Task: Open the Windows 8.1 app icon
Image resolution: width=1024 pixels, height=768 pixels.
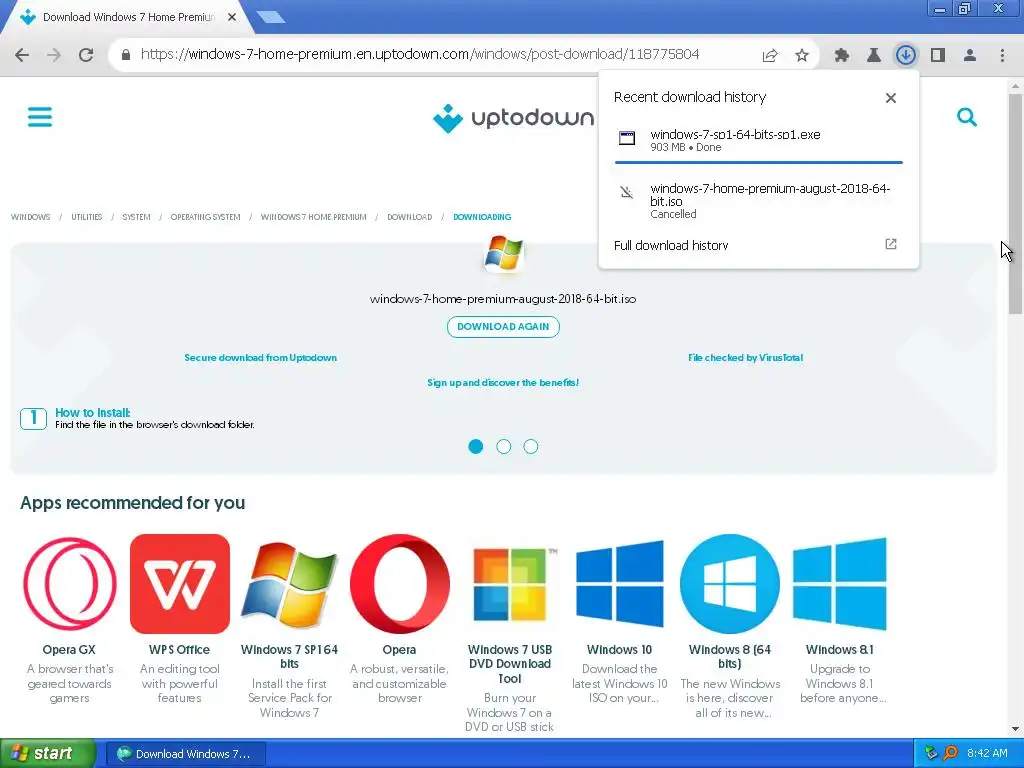Action: (840, 584)
